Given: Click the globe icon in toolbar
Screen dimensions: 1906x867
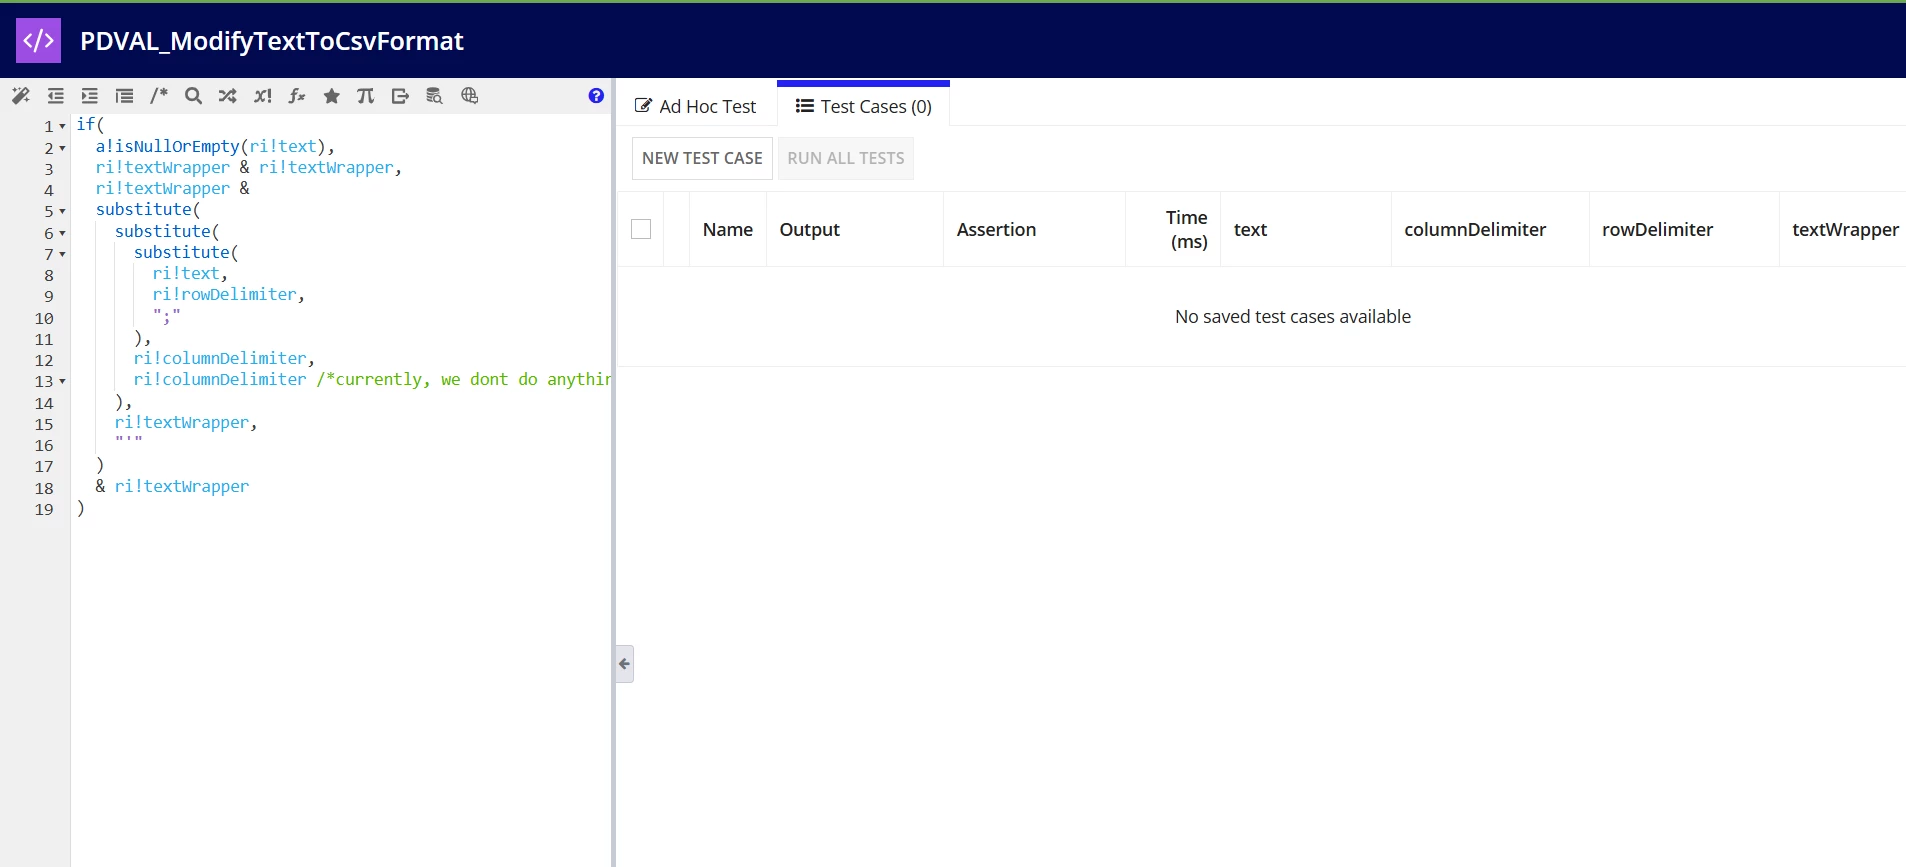Looking at the screenshot, I should [470, 96].
